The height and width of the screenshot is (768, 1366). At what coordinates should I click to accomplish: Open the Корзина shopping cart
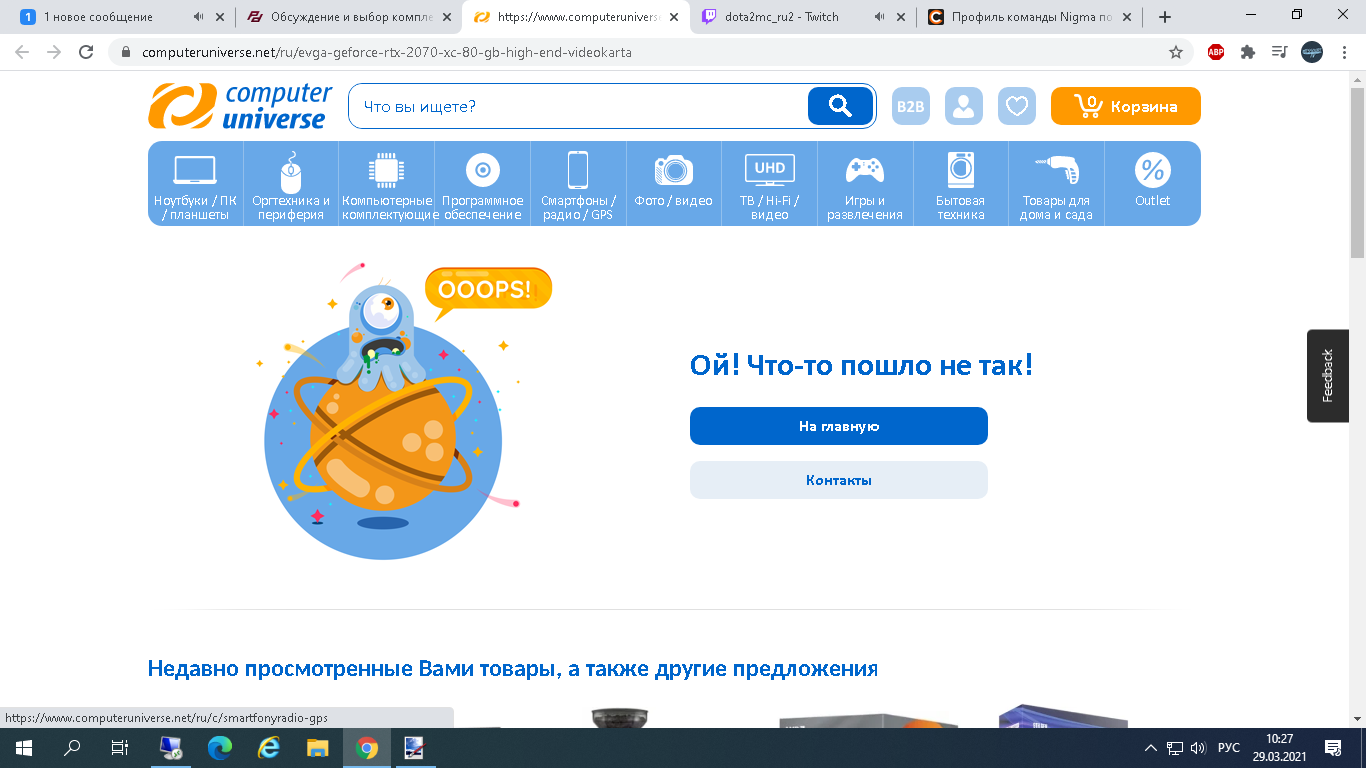pos(1124,105)
